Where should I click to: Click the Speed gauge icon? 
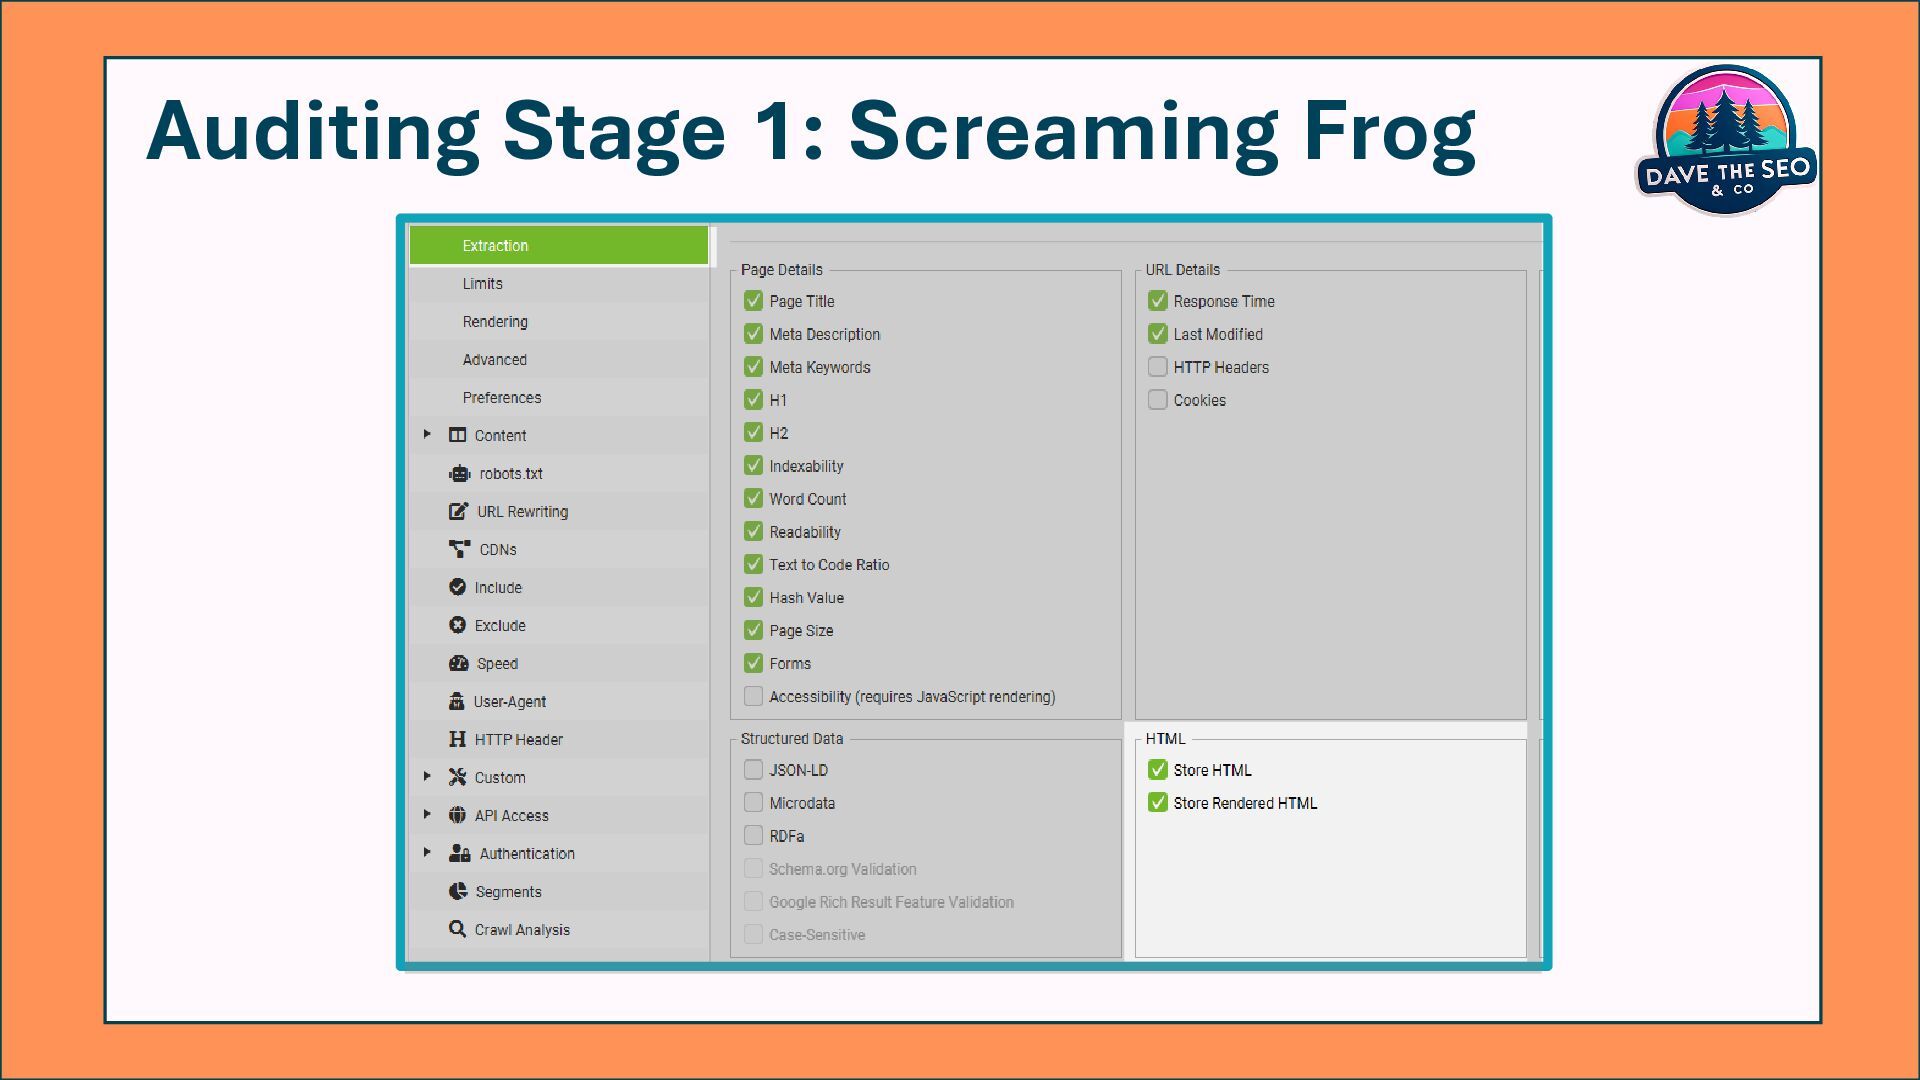(459, 663)
